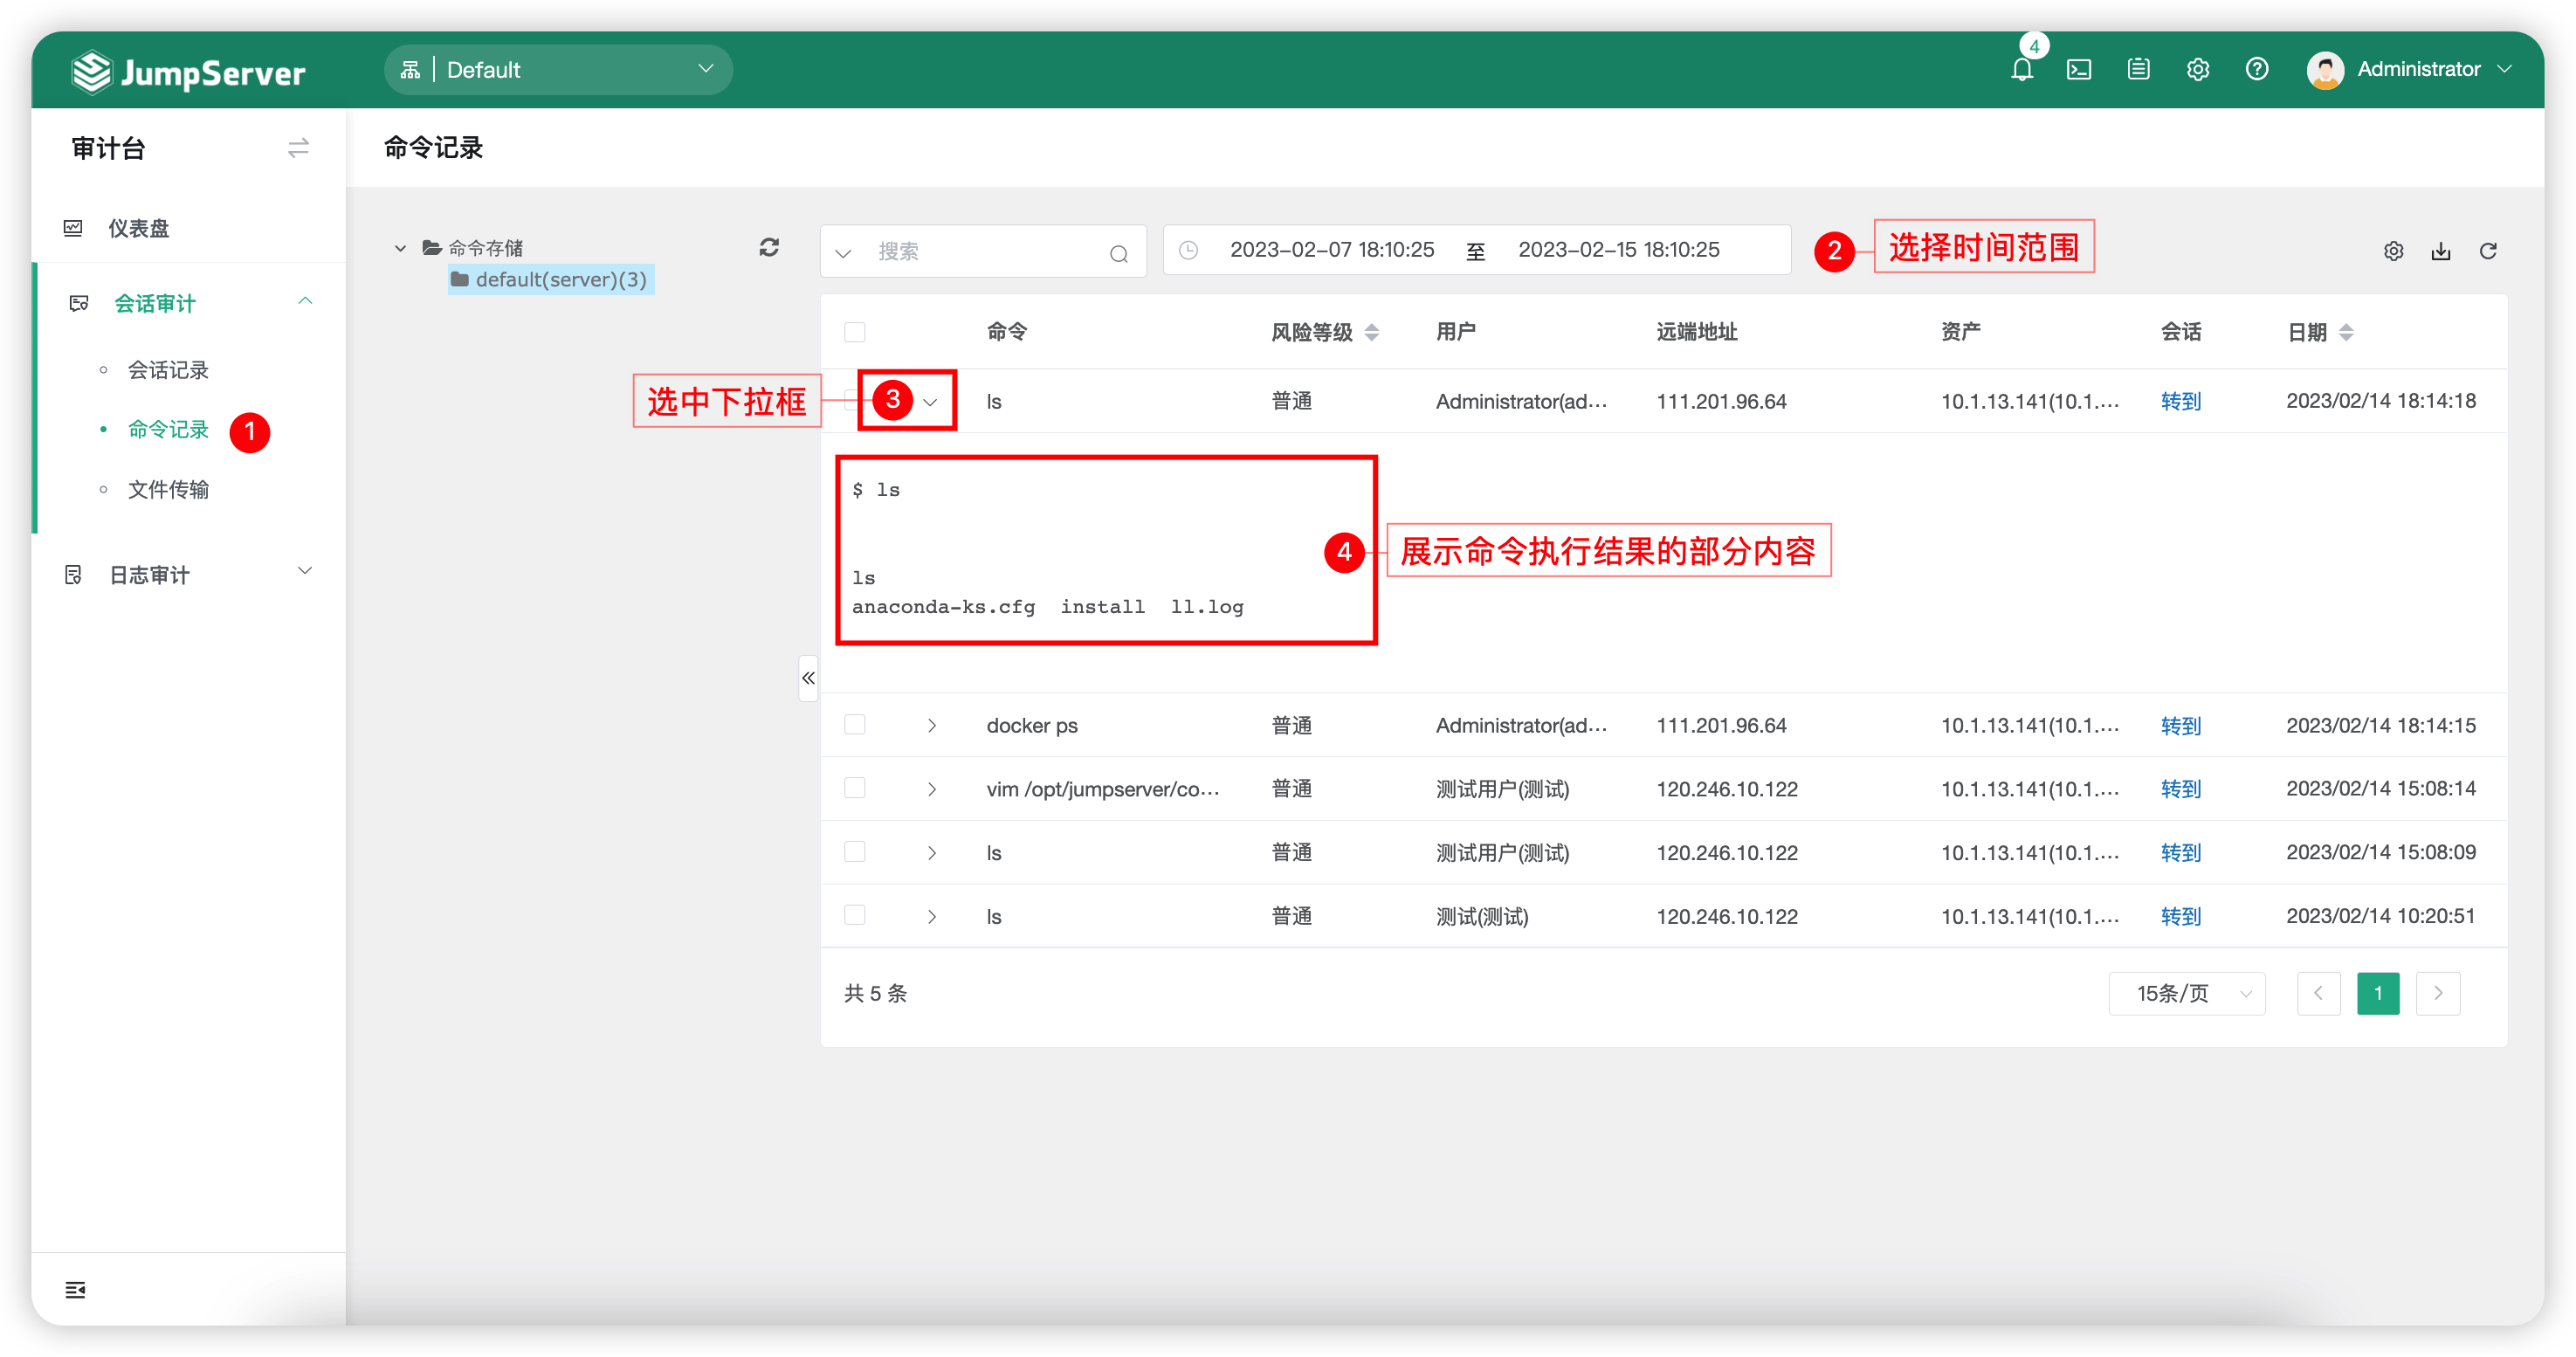
Task: Select page 1 pagination button
Action: [2378, 993]
